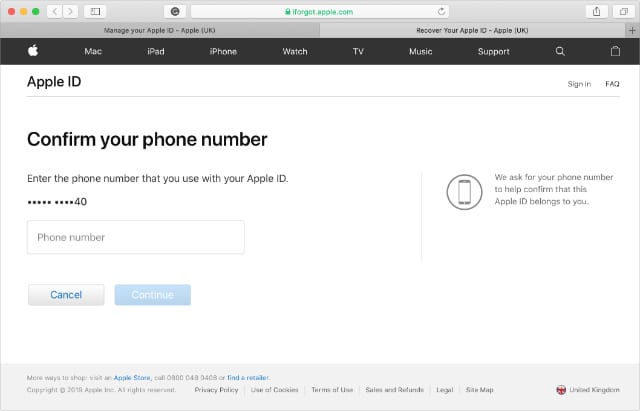Toggle the Safari sidebar button
This screenshot has height=411, width=640.
[95, 11]
